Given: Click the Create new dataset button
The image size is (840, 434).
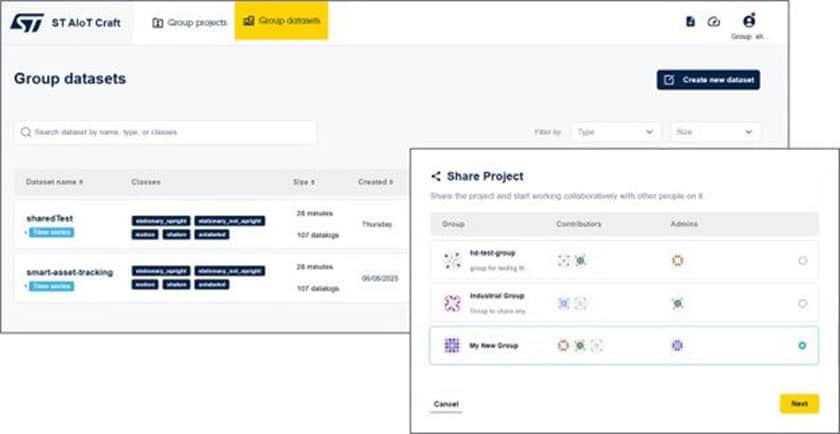Looking at the screenshot, I should [708, 80].
